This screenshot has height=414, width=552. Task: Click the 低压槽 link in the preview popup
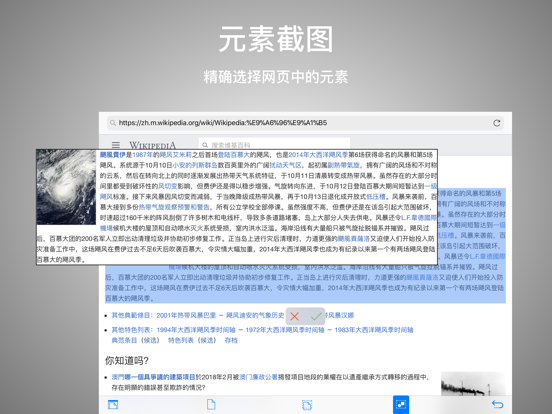tap(376, 196)
